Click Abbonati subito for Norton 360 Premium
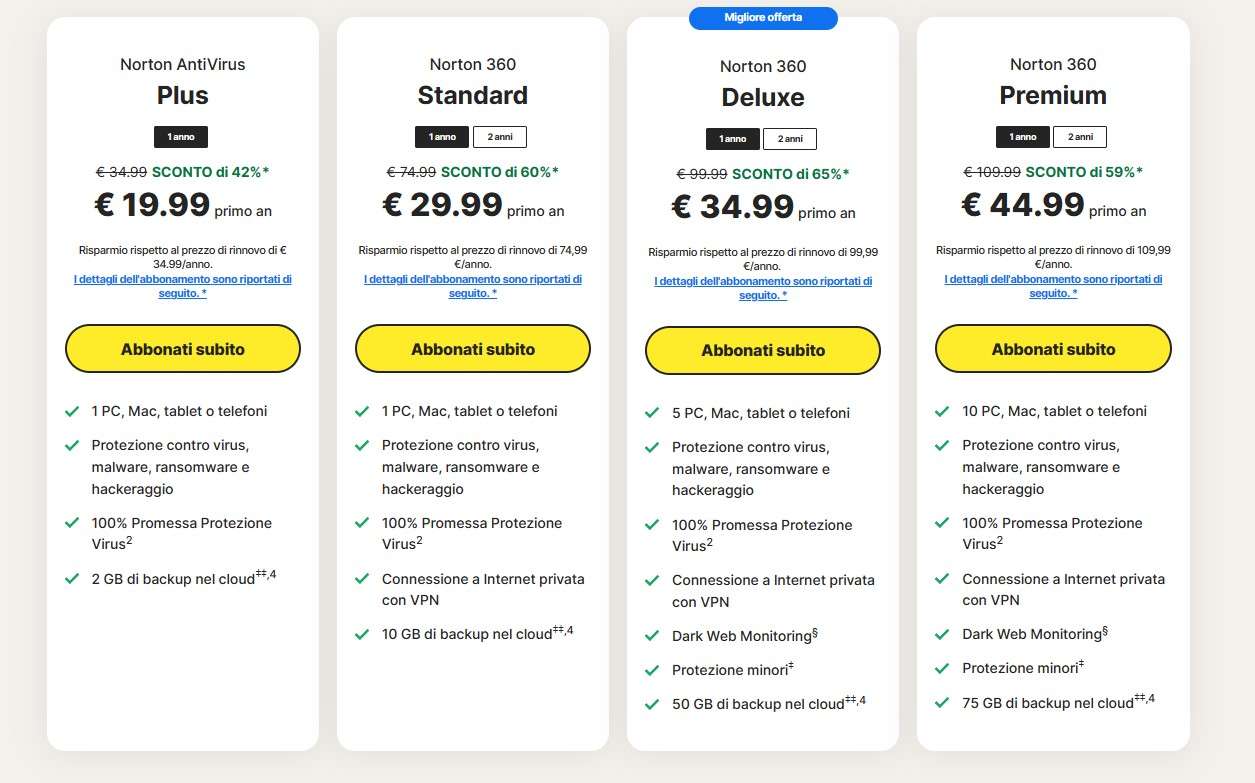Viewport: 1255px width, 783px height. (1053, 349)
